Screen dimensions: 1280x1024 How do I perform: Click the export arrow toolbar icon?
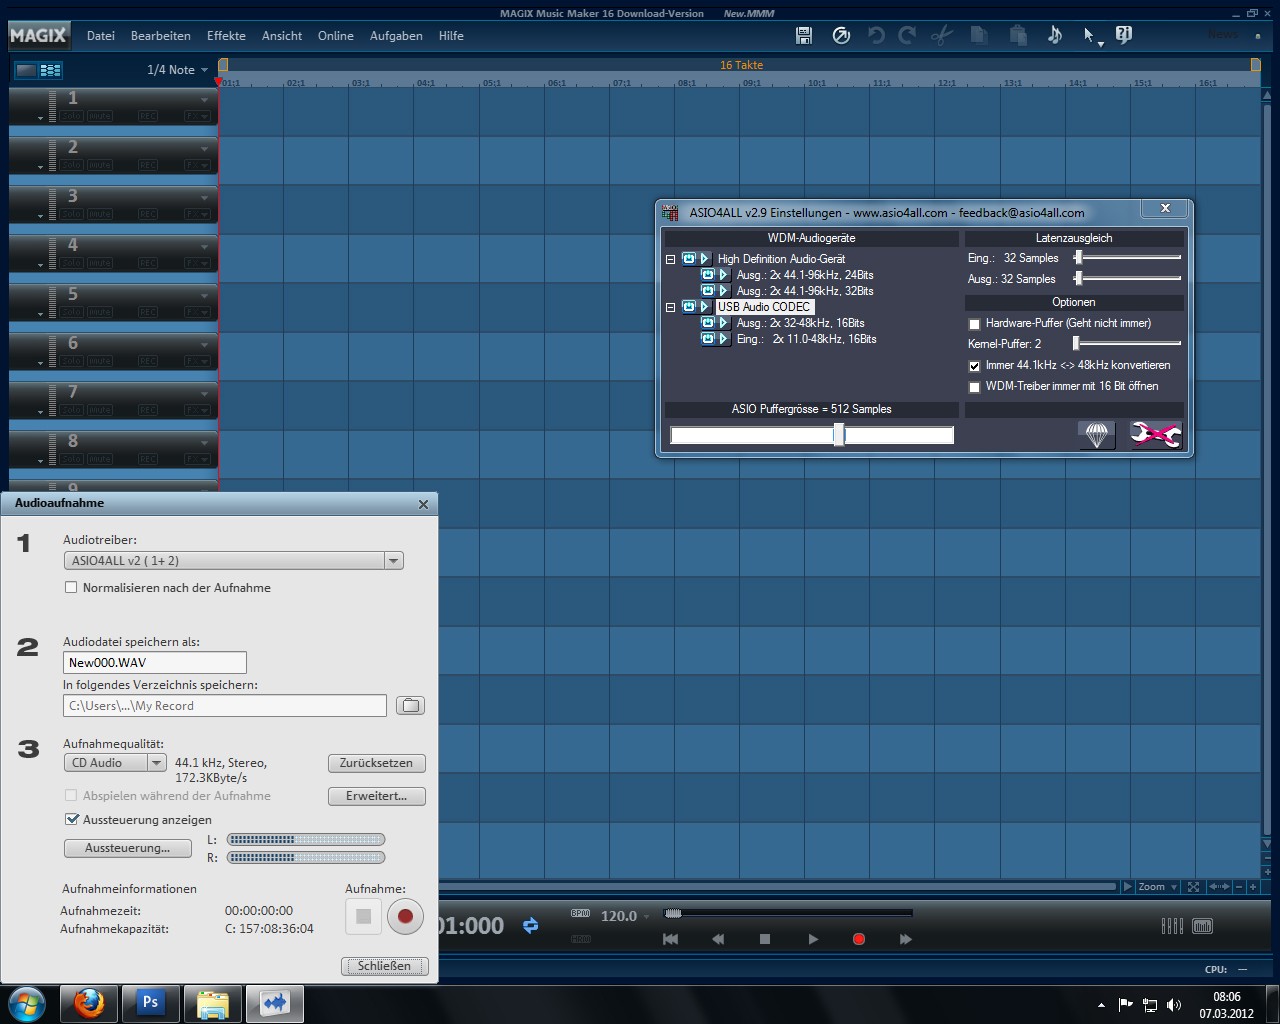[x=842, y=35]
